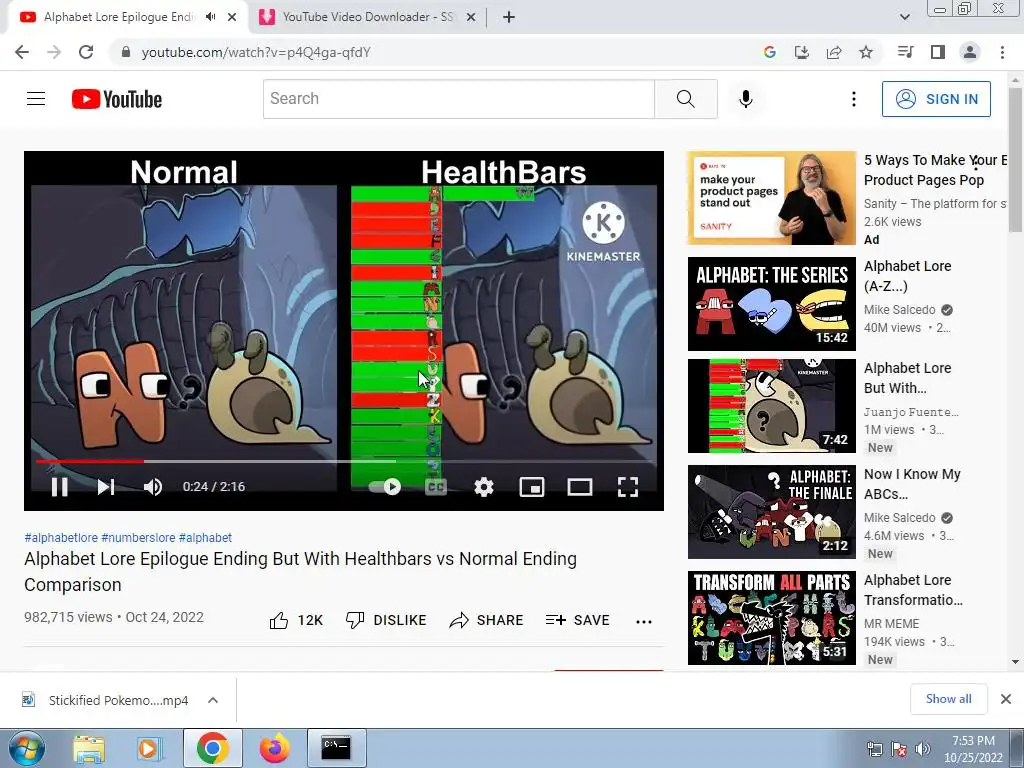Open Alphabet: The Series thumbnail
The width and height of the screenshot is (1024, 768).
[x=771, y=304]
